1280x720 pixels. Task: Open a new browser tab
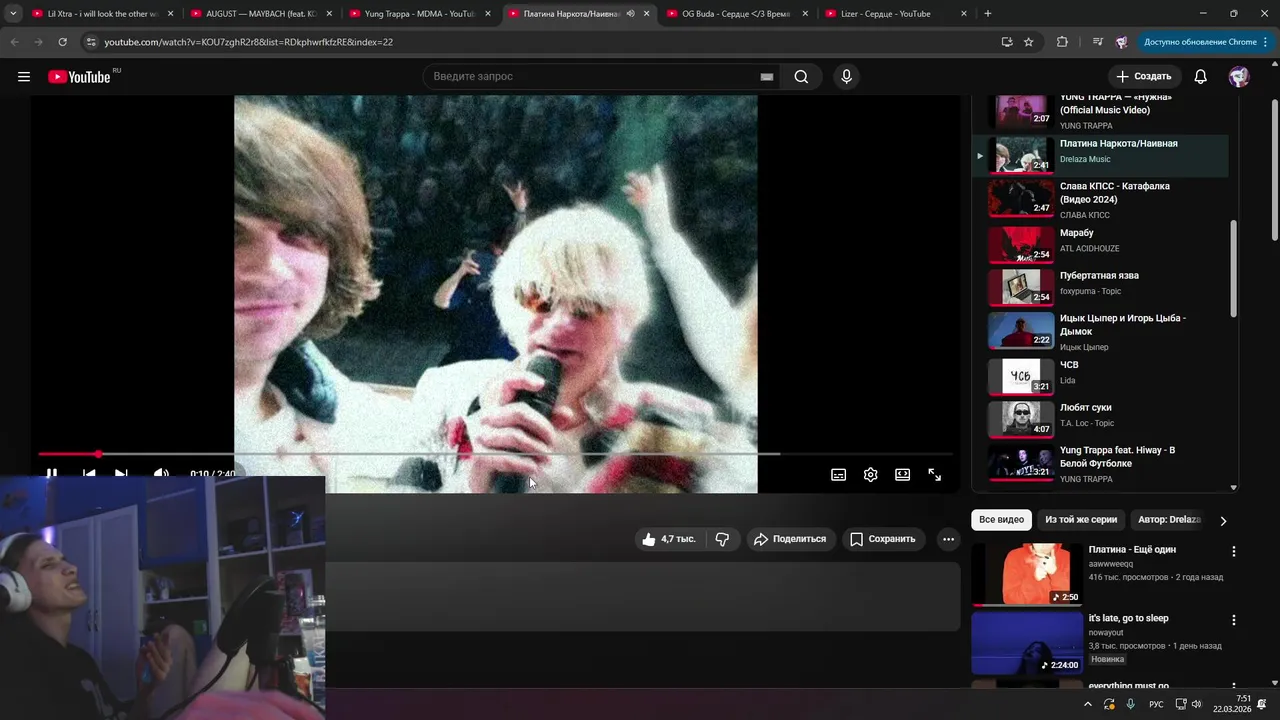[x=988, y=14]
